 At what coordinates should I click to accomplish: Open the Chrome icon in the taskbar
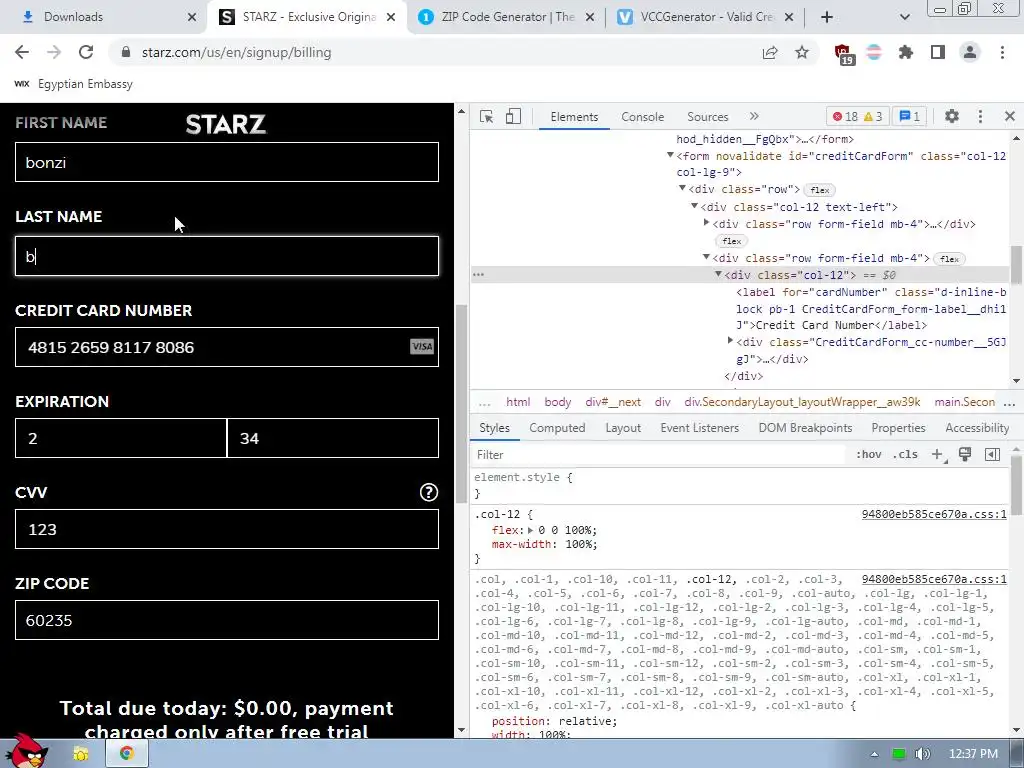click(x=126, y=753)
